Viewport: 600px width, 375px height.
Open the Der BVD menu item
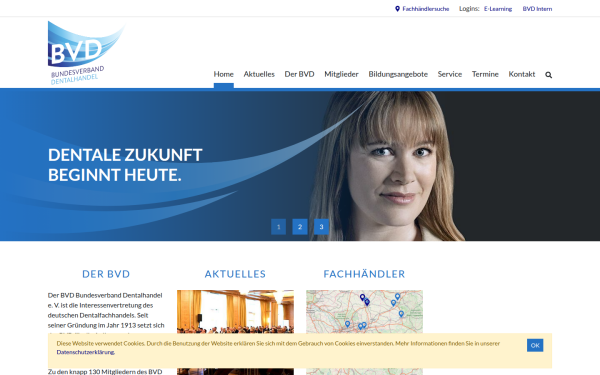(299, 74)
